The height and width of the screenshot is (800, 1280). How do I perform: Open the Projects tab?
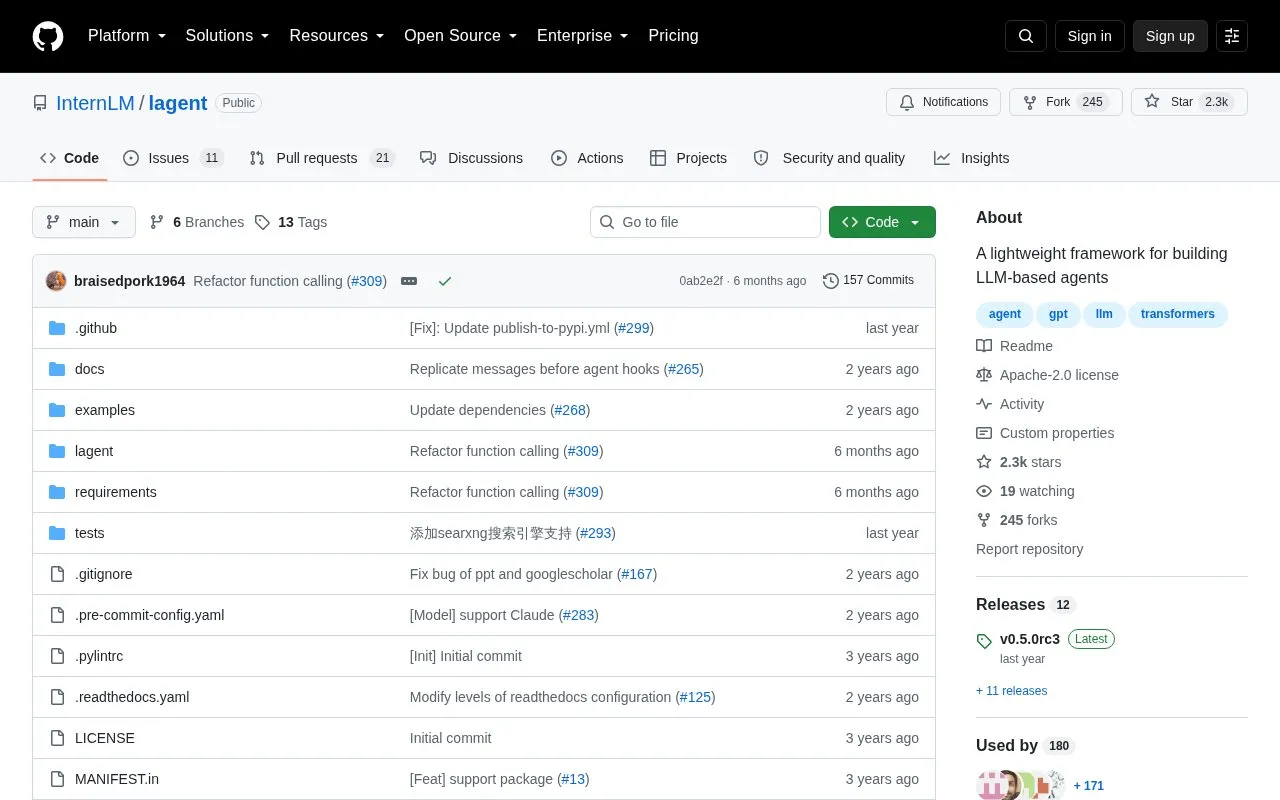click(x=688, y=158)
